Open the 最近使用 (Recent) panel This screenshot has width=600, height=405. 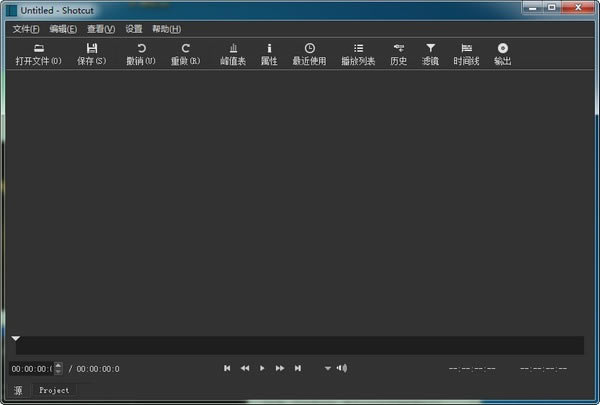pos(309,54)
